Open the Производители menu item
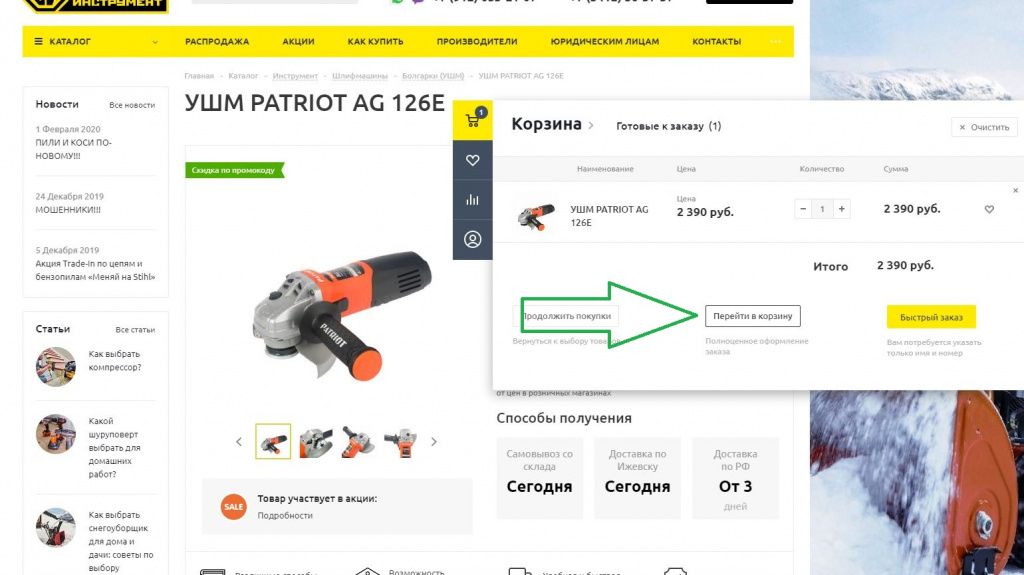This screenshot has width=1024, height=575. click(x=477, y=41)
